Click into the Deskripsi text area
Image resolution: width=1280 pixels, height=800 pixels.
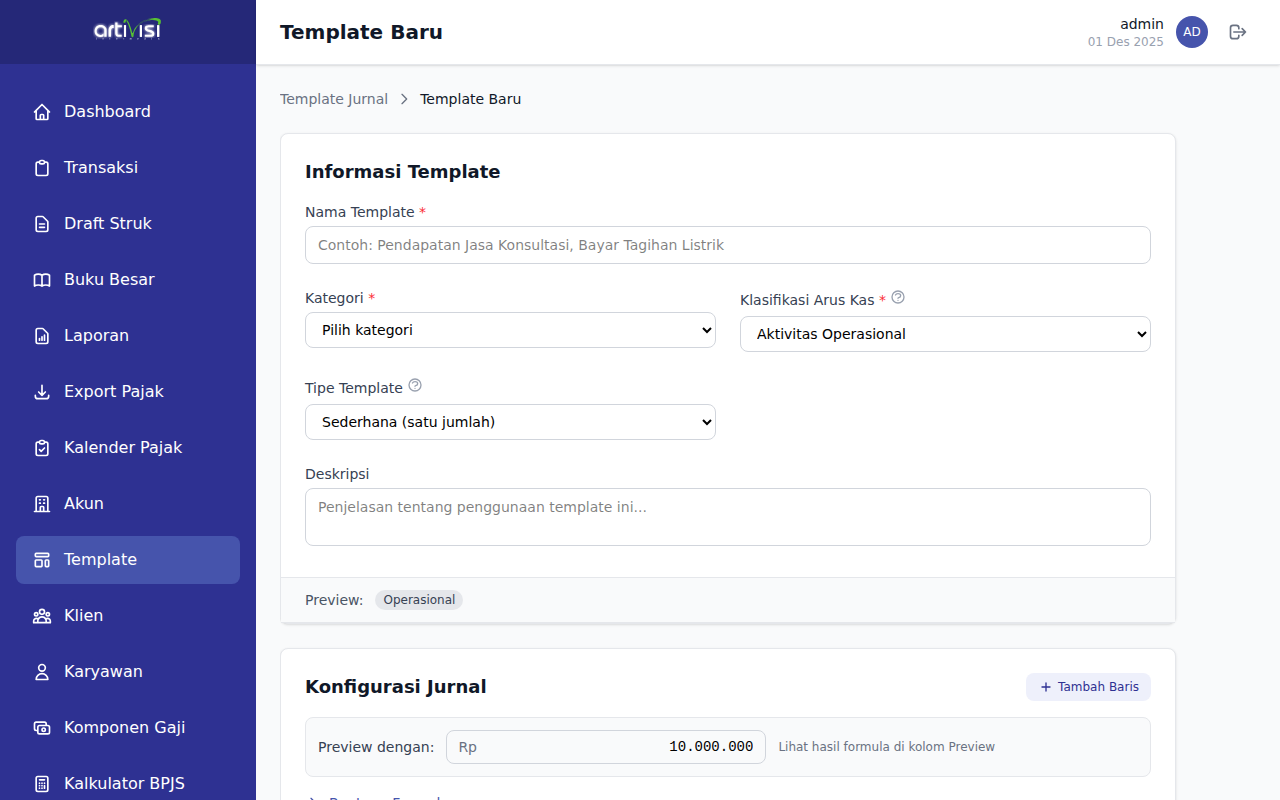(x=727, y=517)
